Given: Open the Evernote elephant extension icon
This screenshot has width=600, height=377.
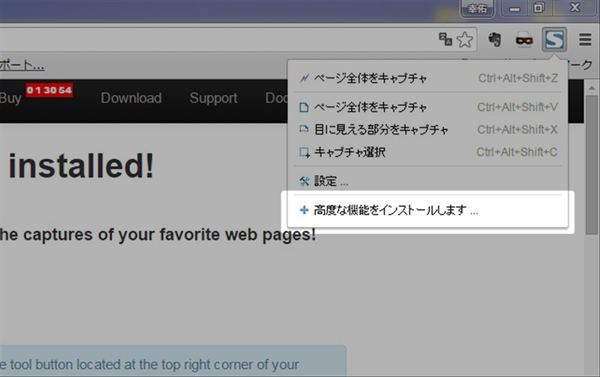Looking at the screenshot, I should (494, 39).
